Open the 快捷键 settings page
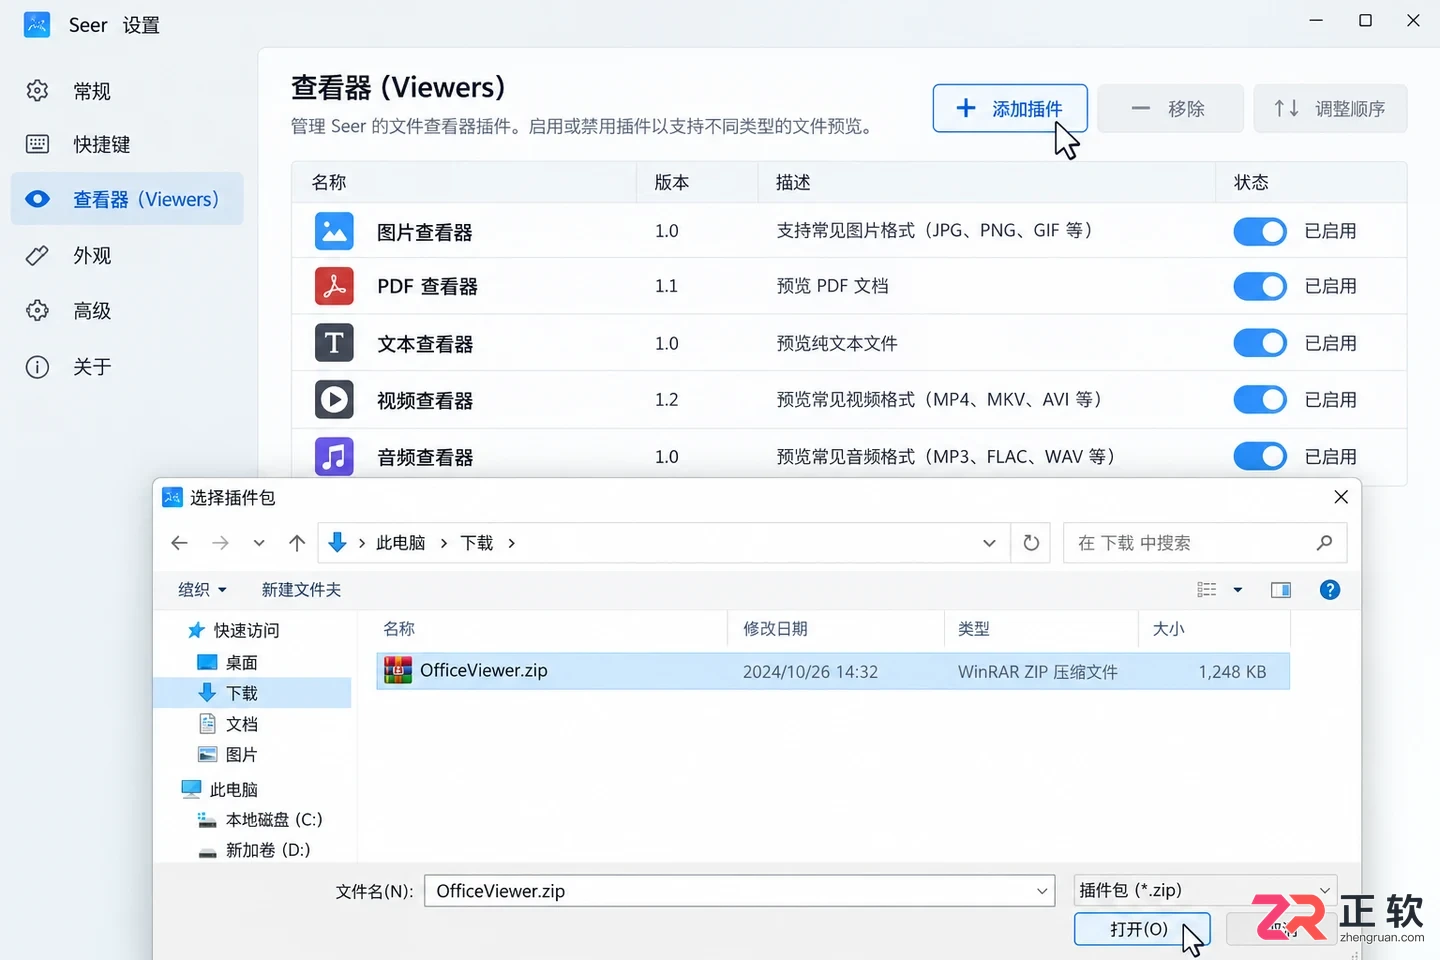1440x960 pixels. (127, 144)
